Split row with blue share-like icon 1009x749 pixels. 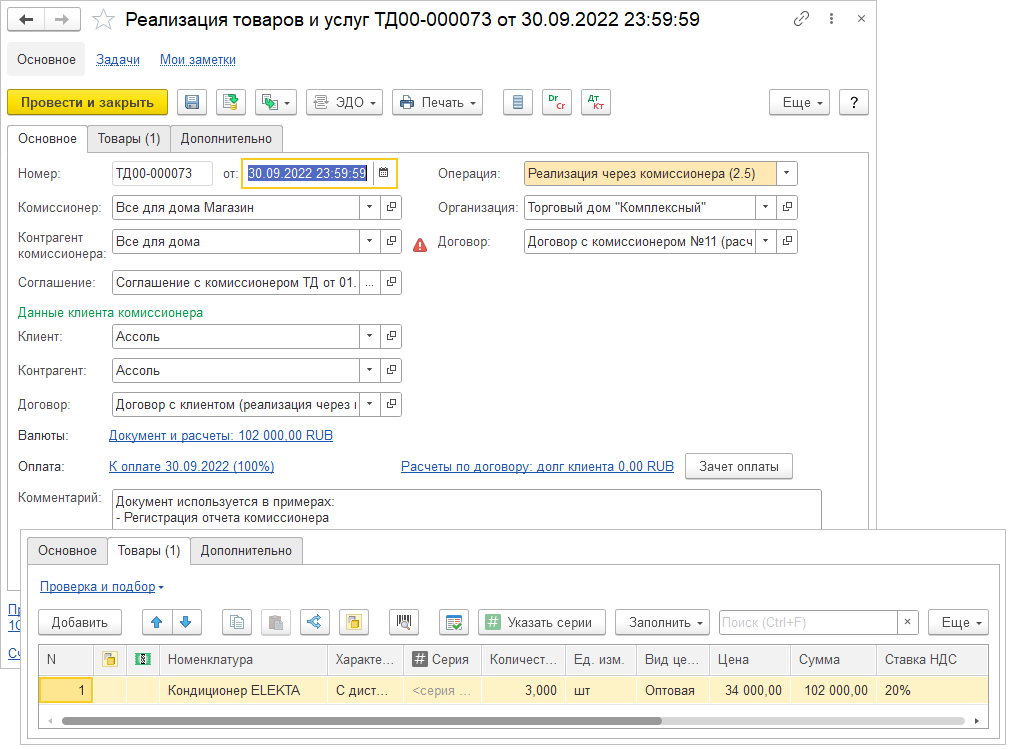pyautogui.click(x=315, y=622)
